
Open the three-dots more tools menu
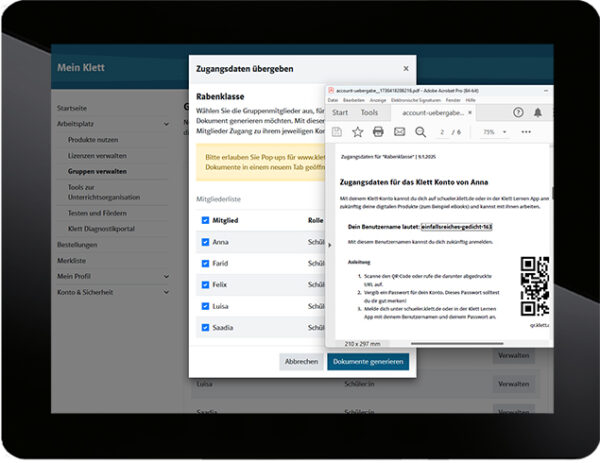(526, 132)
